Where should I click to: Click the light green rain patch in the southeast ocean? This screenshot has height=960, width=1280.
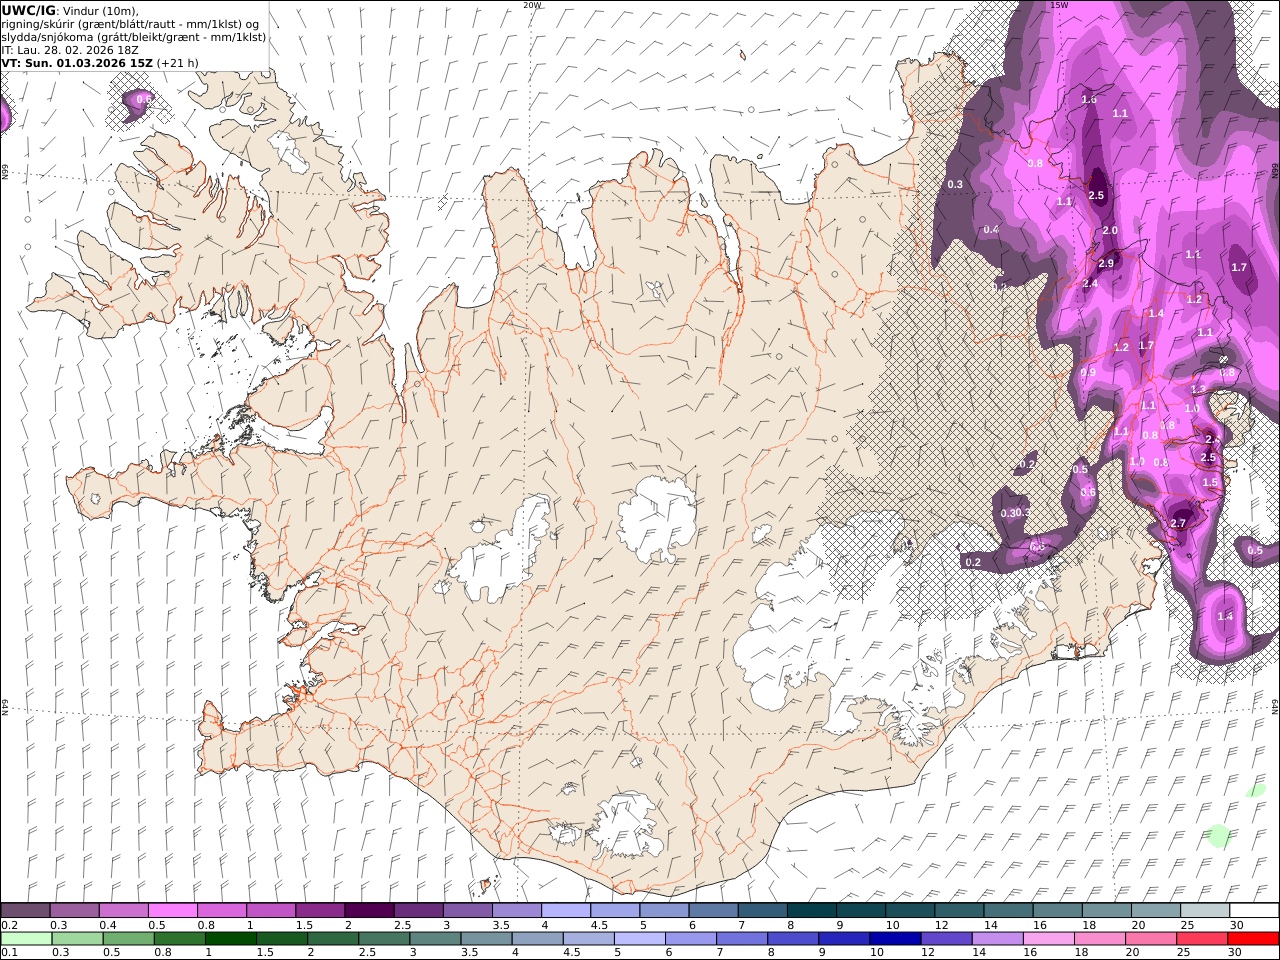[x=1218, y=835]
